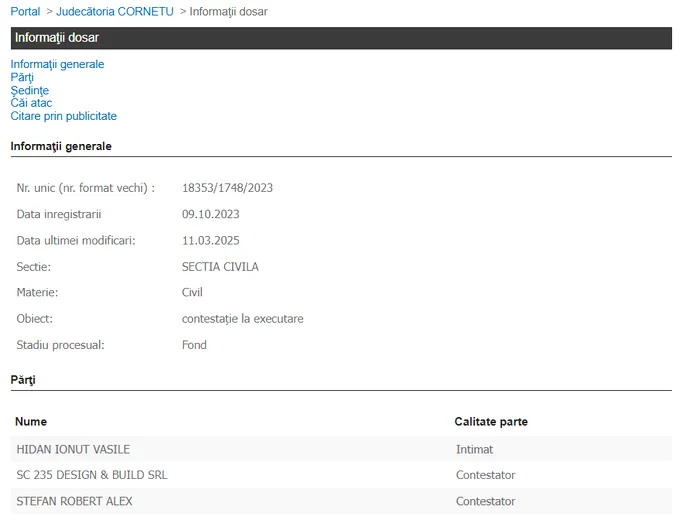
Task: Click the last modification date 11.03.2025
Action: (x=210, y=240)
